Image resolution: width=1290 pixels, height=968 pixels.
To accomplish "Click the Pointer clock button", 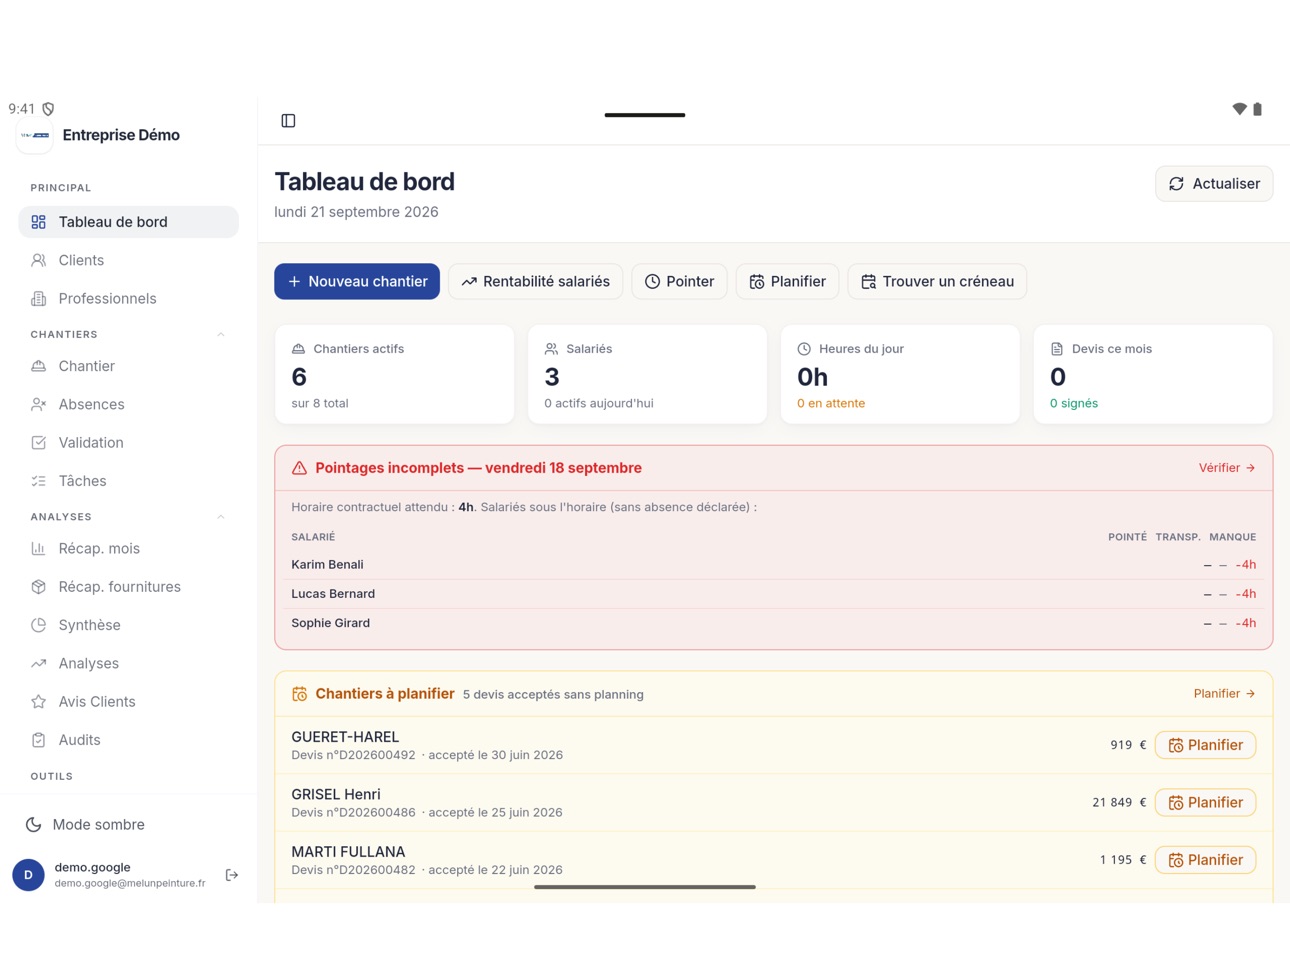I will point(679,281).
